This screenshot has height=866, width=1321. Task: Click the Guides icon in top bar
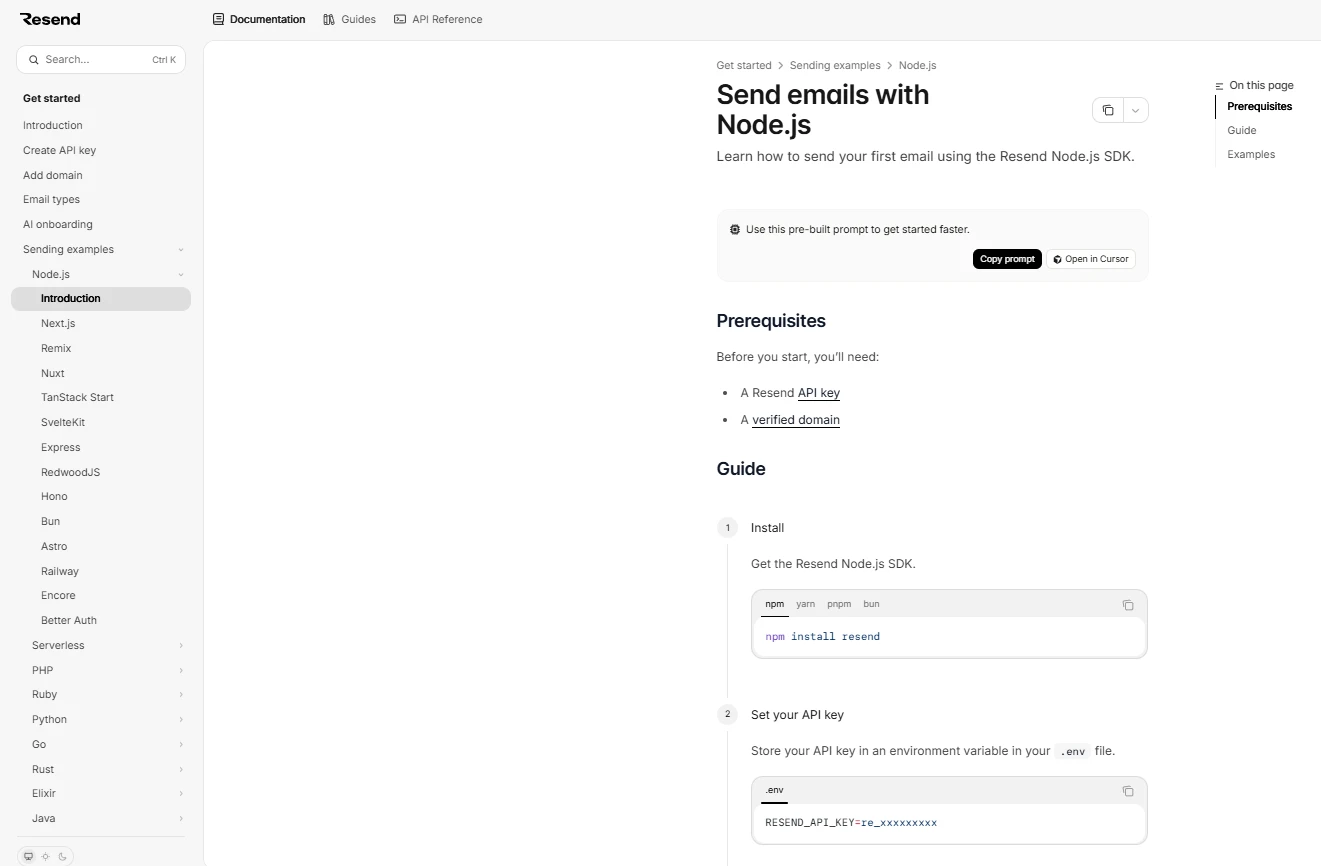(329, 19)
